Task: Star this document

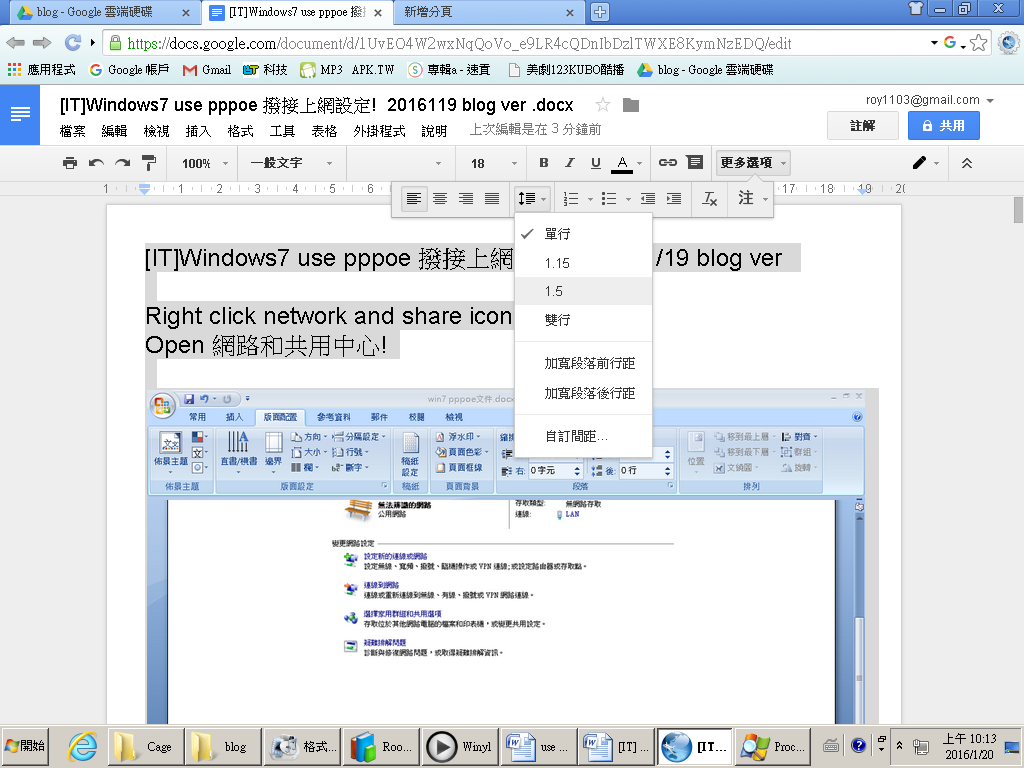Action: (x=603, y=104)
